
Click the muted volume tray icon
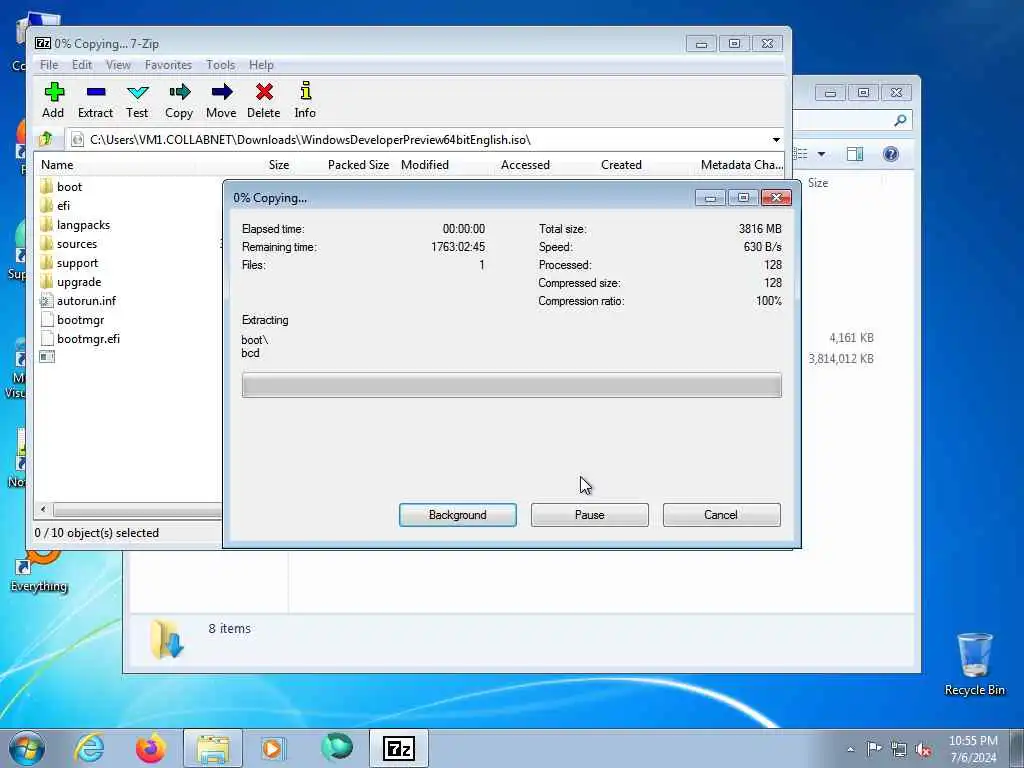(923, 750)
